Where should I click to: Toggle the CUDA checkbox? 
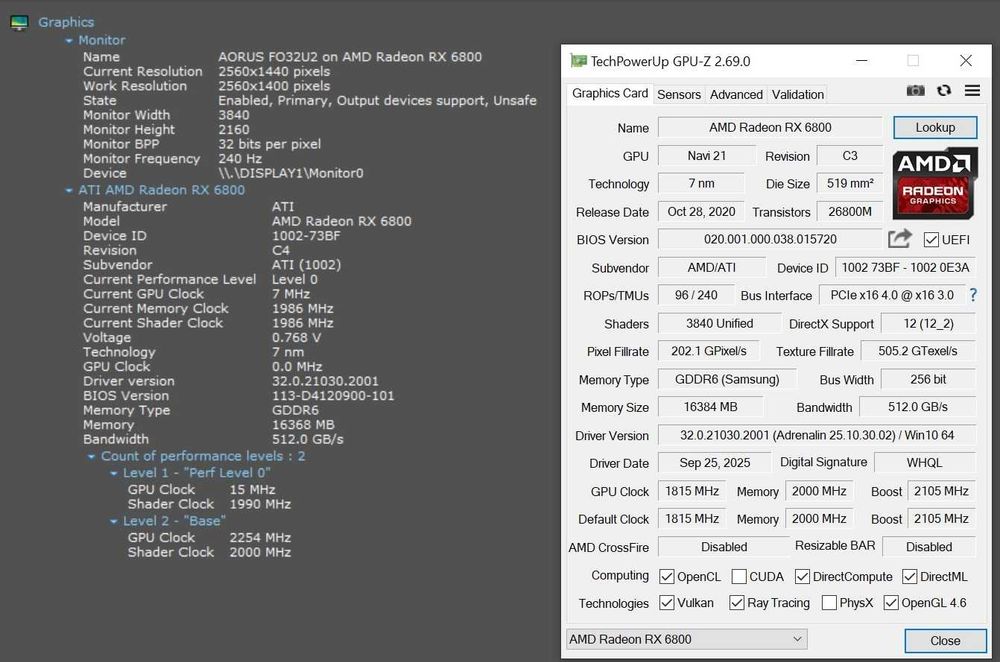point(739,577)
